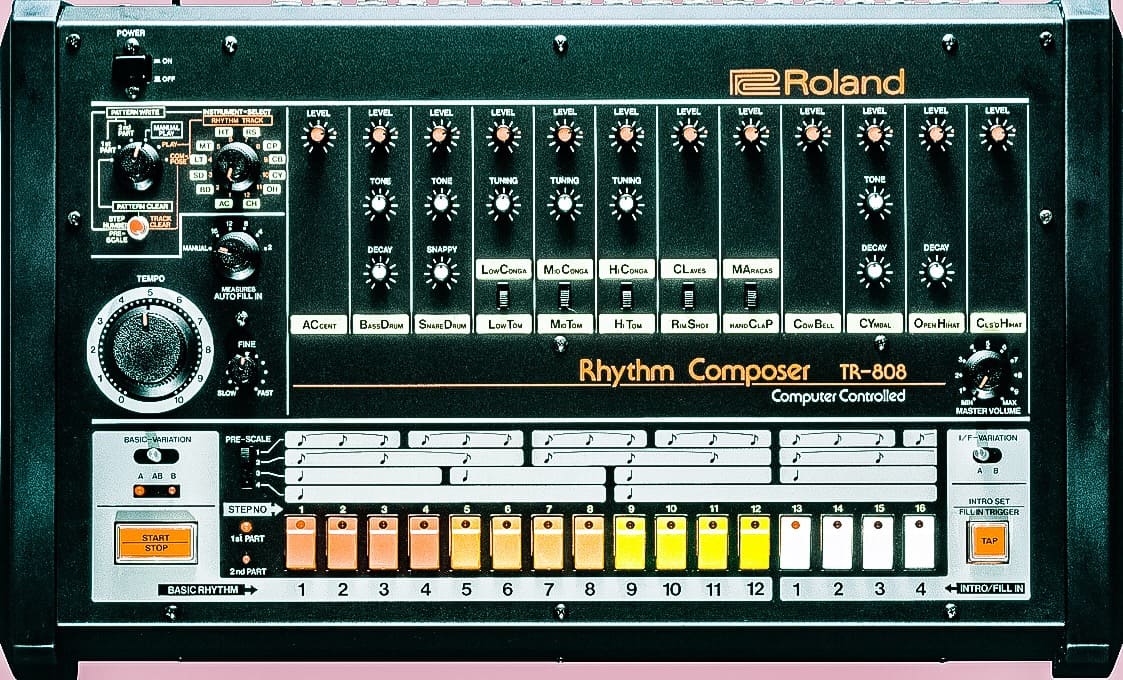Screen dimensions: 1123x680
Task: Click the Mid Tom Tuning knob
Action: coord(564,204)
